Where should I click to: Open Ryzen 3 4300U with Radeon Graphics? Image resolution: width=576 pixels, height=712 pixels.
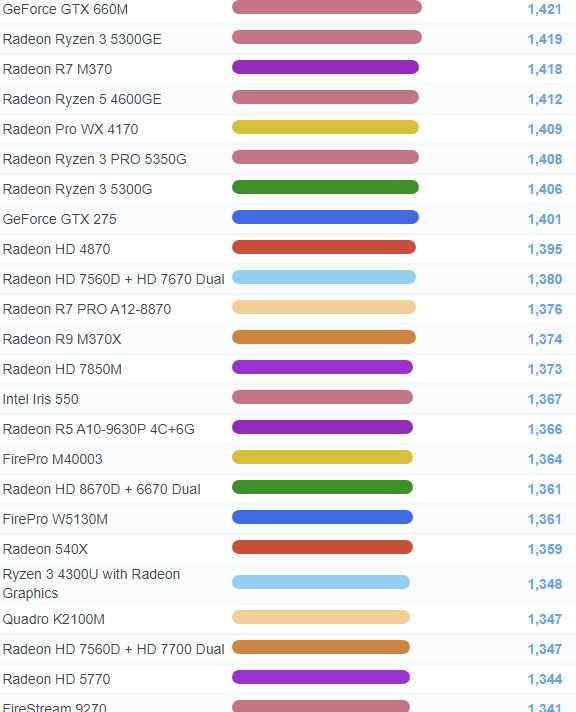(x=91, y=583)
